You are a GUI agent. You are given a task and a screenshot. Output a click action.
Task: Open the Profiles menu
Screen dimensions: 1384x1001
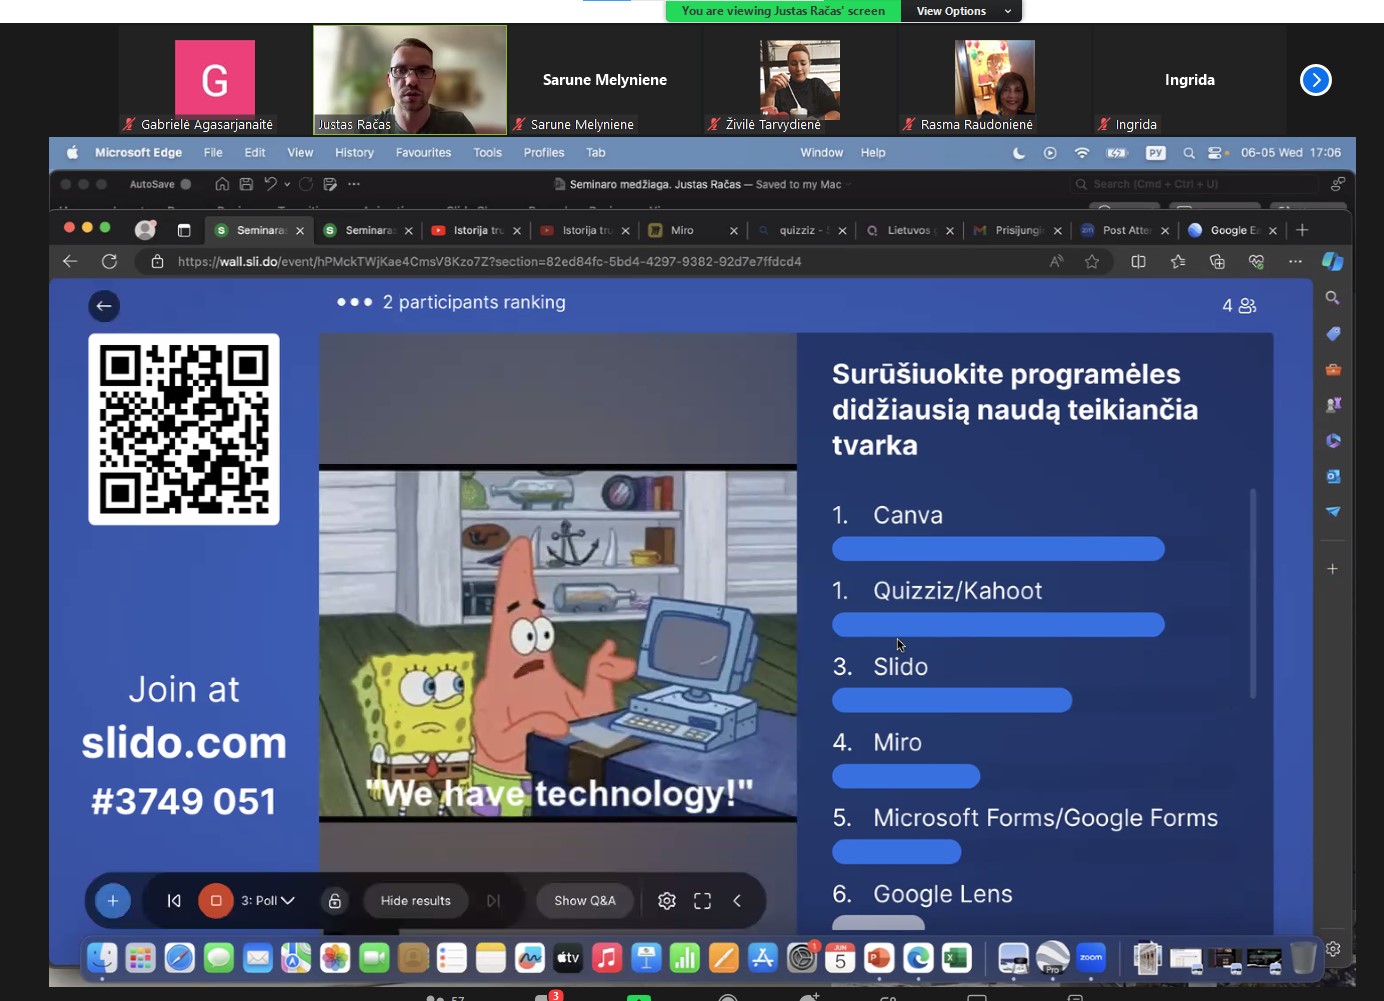coord(544,153)
